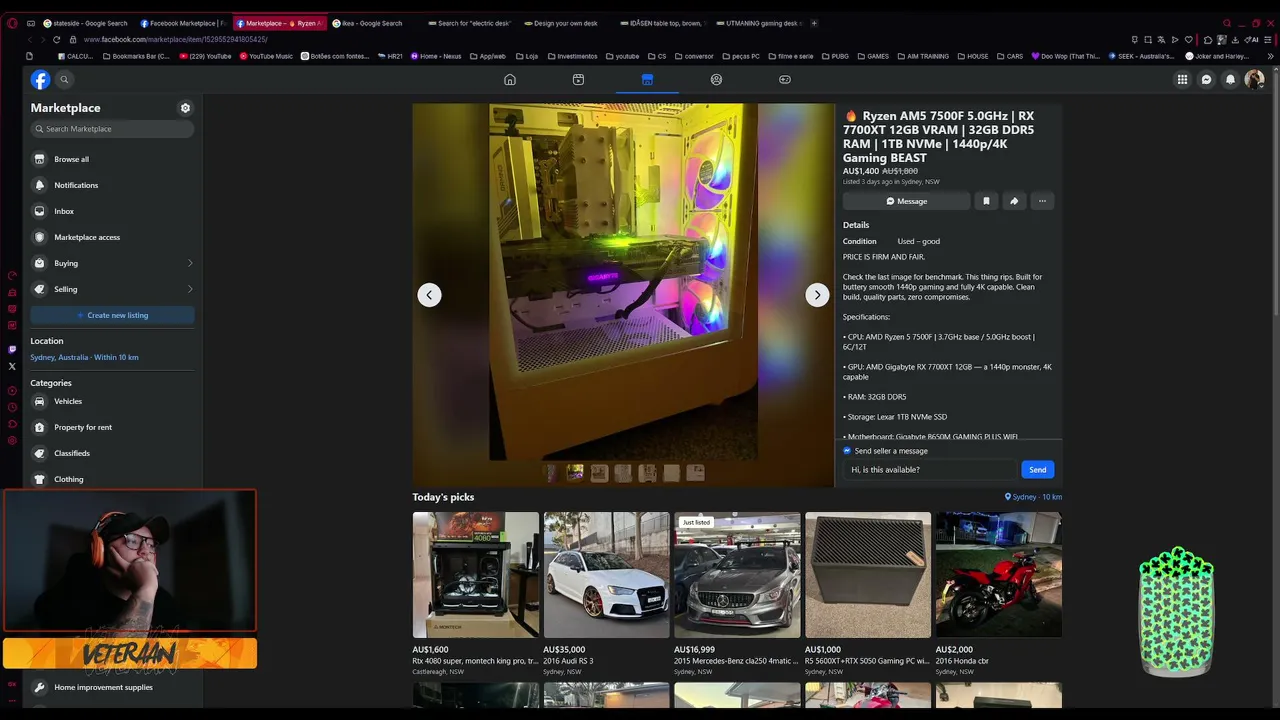
Task: Change location Sydney, Australia · Within 10 km
Action: tap(84, 357)
